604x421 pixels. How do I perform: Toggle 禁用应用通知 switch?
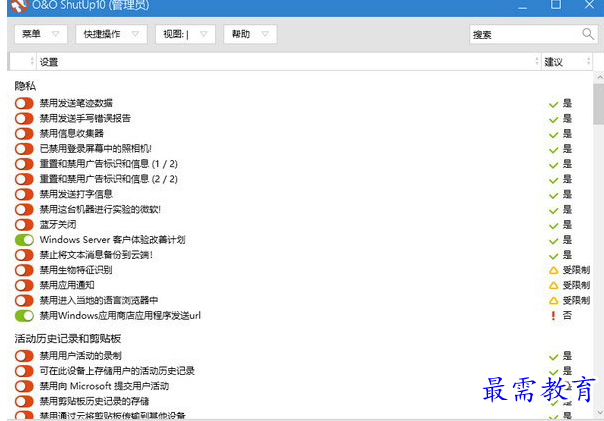tap(24, 285)
